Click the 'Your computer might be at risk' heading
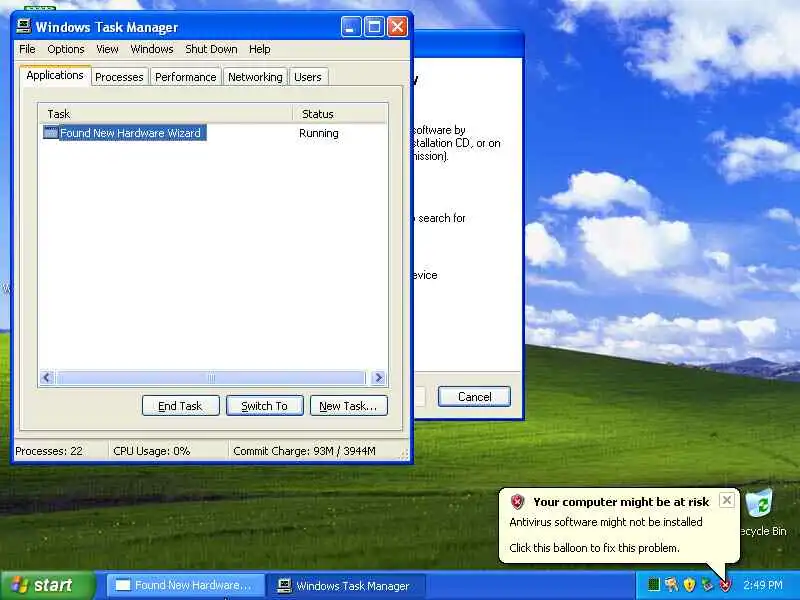The image size is (800, 600). tap(621, 502)
